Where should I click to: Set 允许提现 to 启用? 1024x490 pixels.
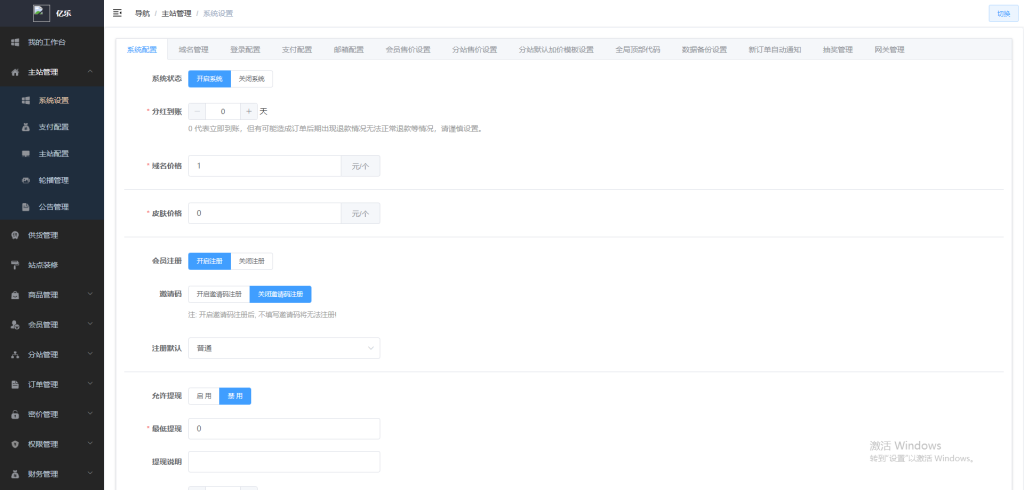pyautogui.click(x=204, y=396)
